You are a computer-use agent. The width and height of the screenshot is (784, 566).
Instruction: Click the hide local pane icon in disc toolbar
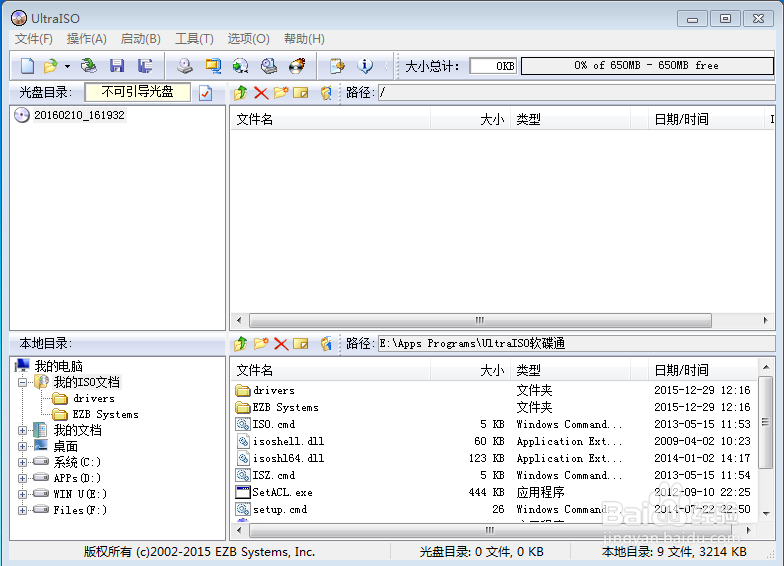pyautogui.click(x=326, y=92)
